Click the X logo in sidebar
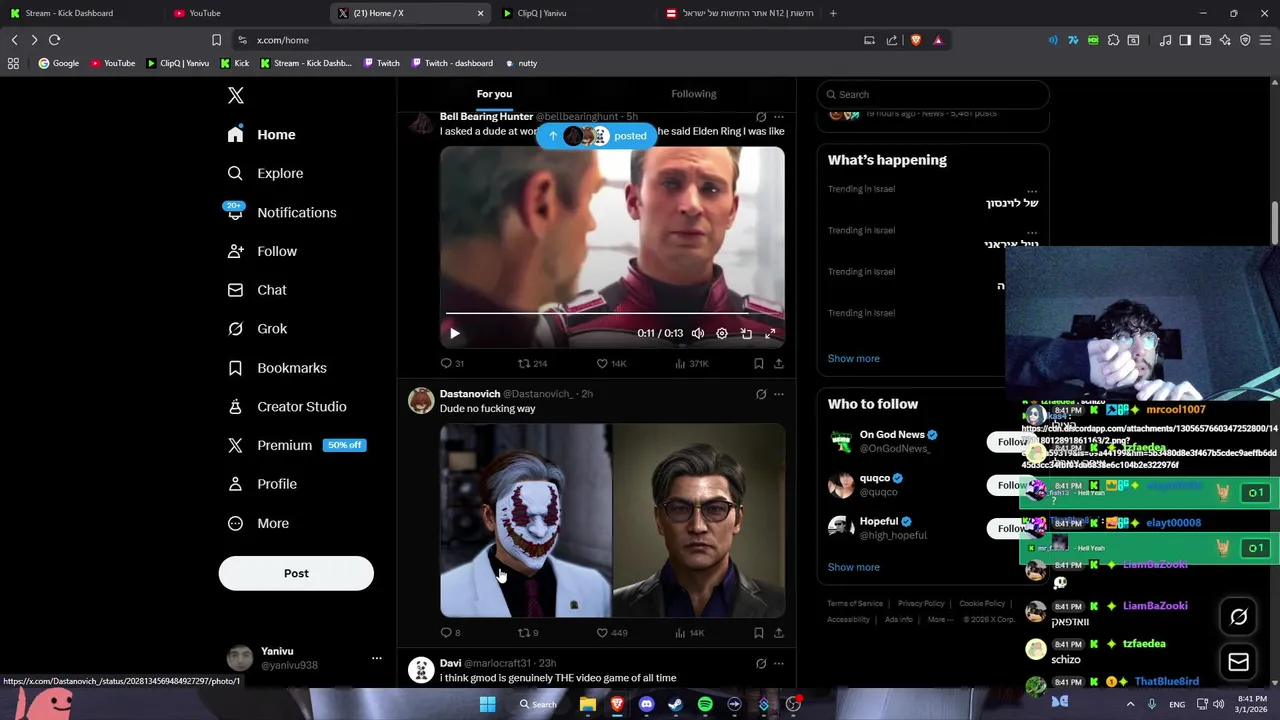1280x720 pixels. (236, 95)
